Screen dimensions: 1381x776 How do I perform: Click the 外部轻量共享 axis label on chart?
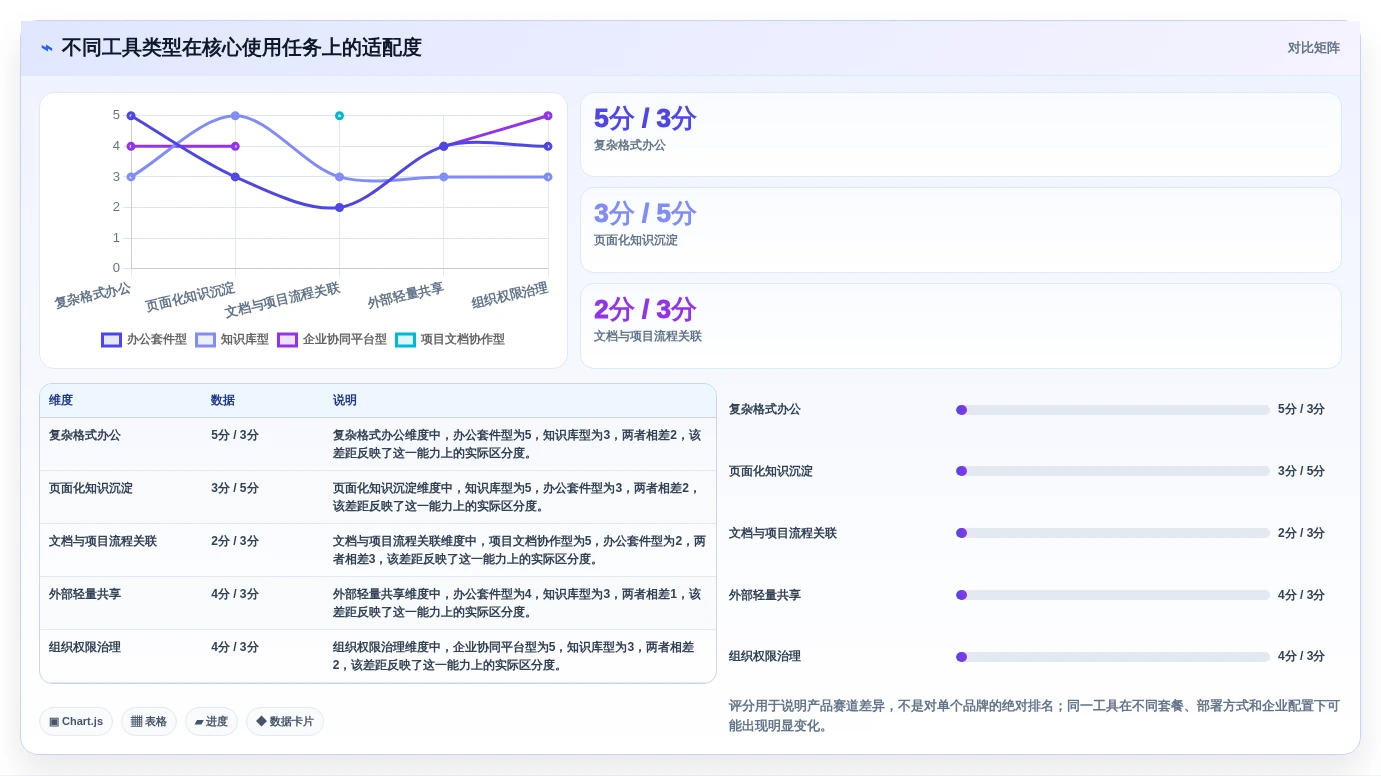[x=405, y=295]
